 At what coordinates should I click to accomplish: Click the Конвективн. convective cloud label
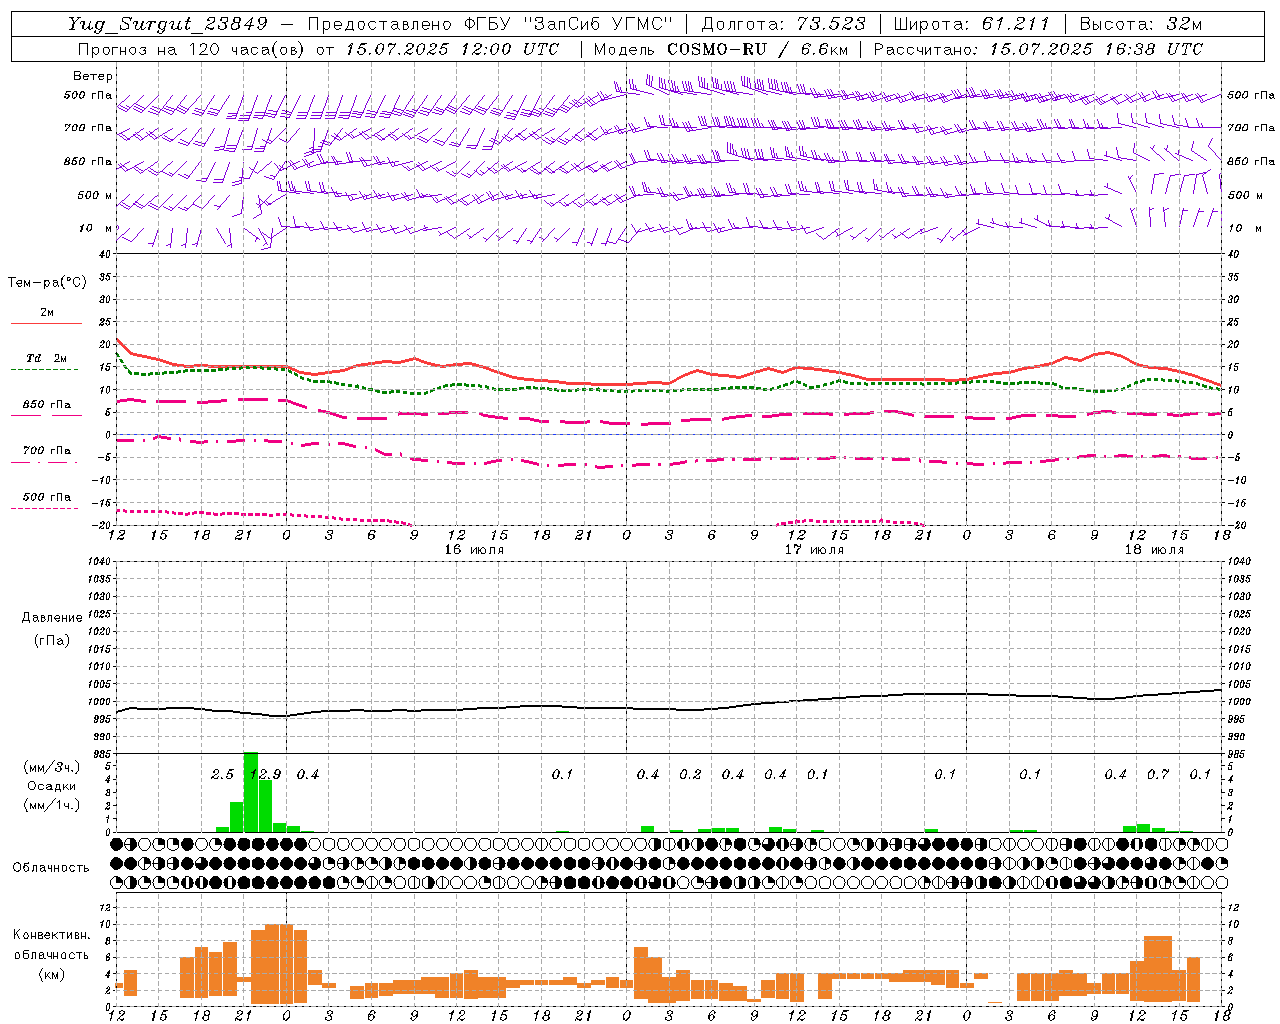tap(51, 935)
